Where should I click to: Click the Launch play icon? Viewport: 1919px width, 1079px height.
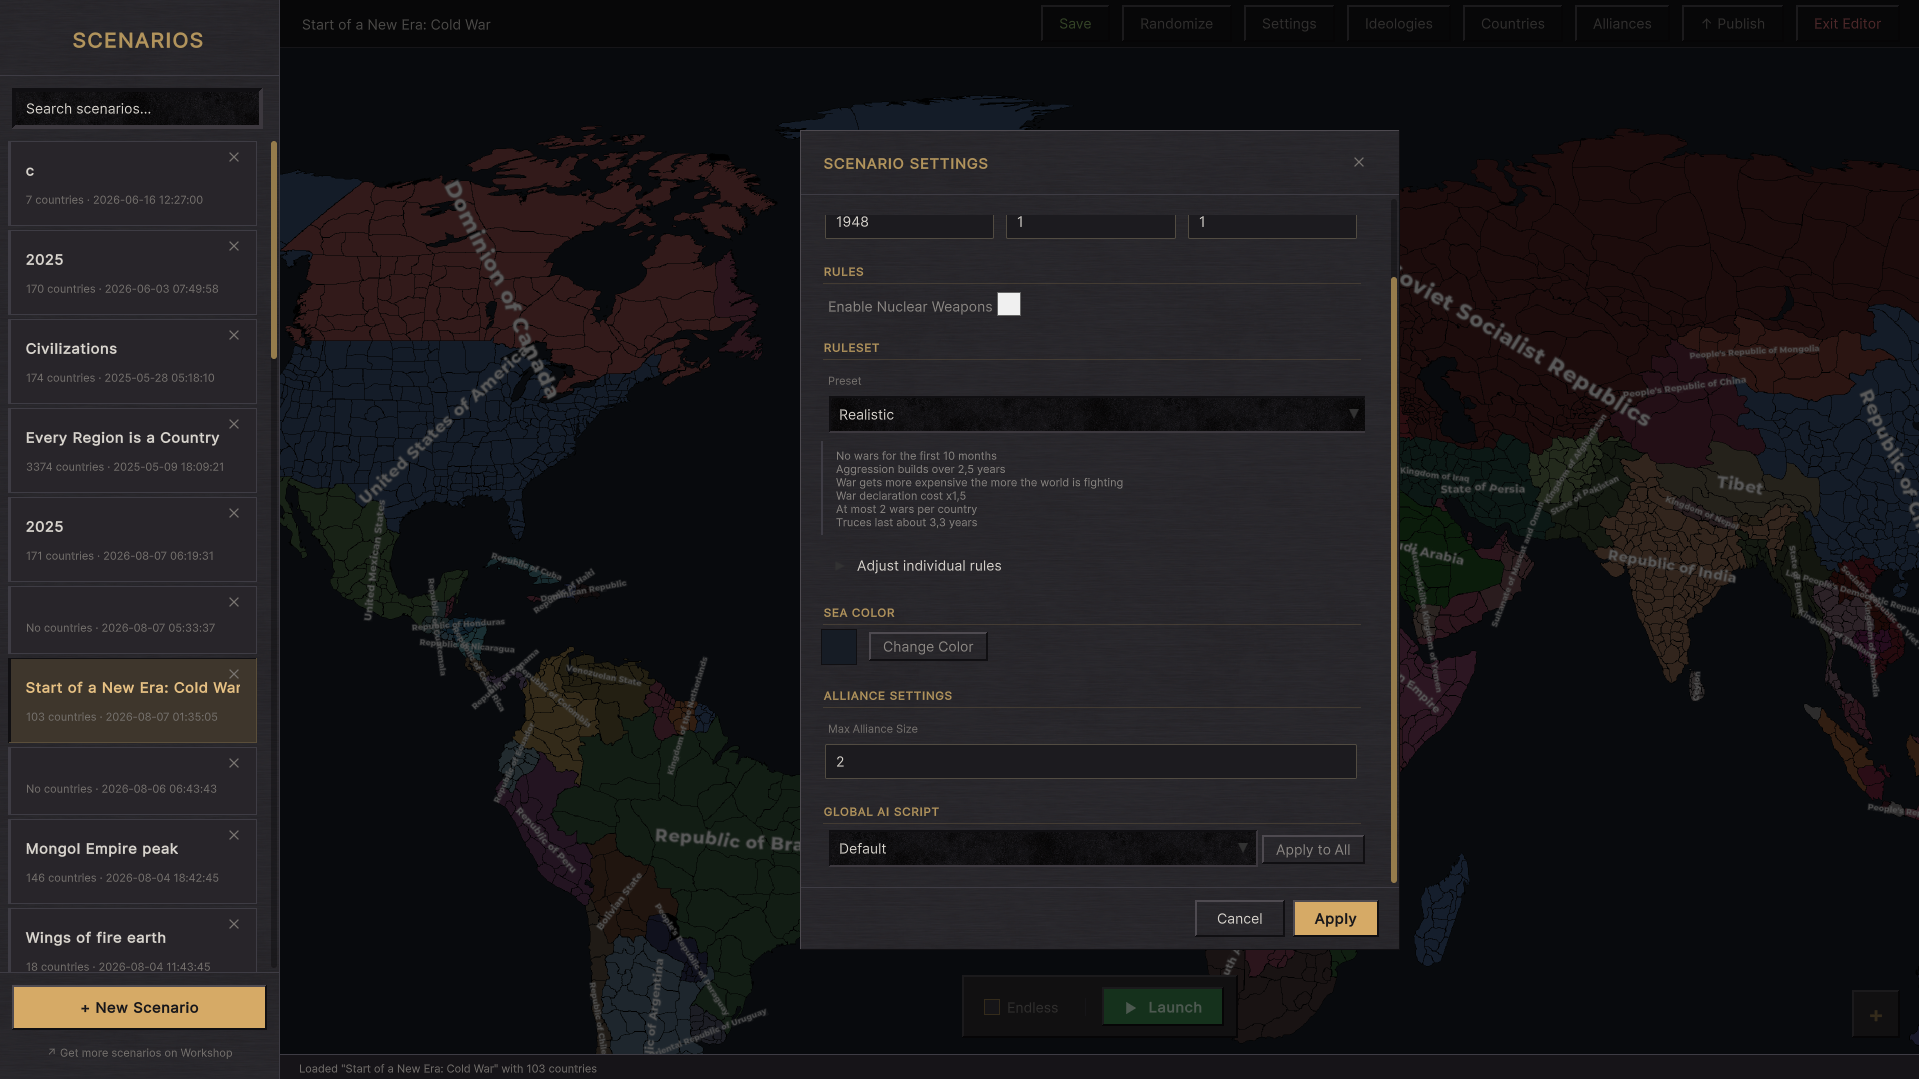1131,1008
